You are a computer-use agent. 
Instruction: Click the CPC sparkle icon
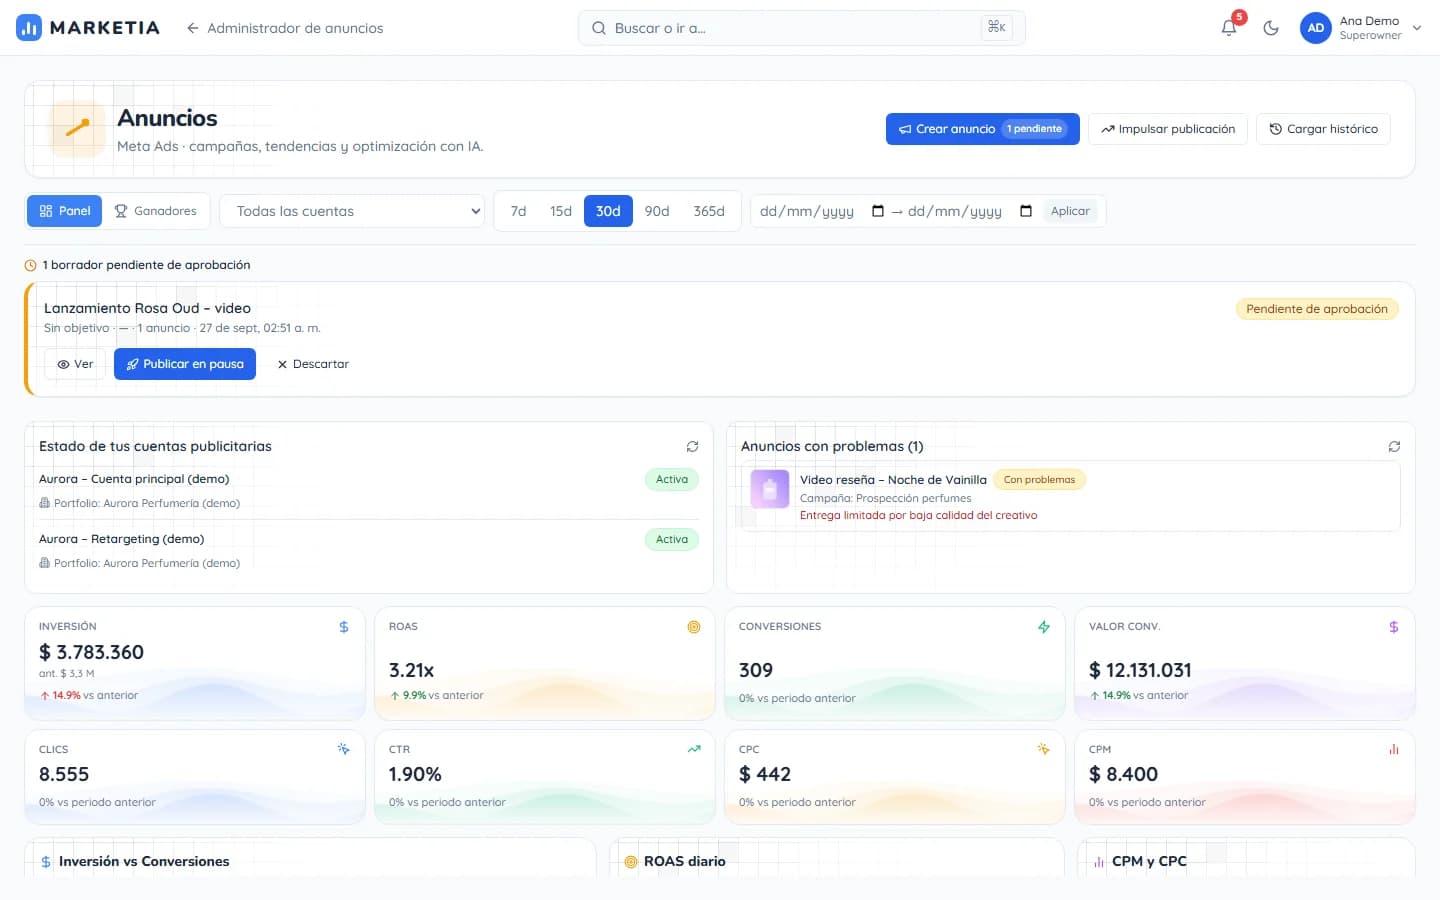(1044, 749)
